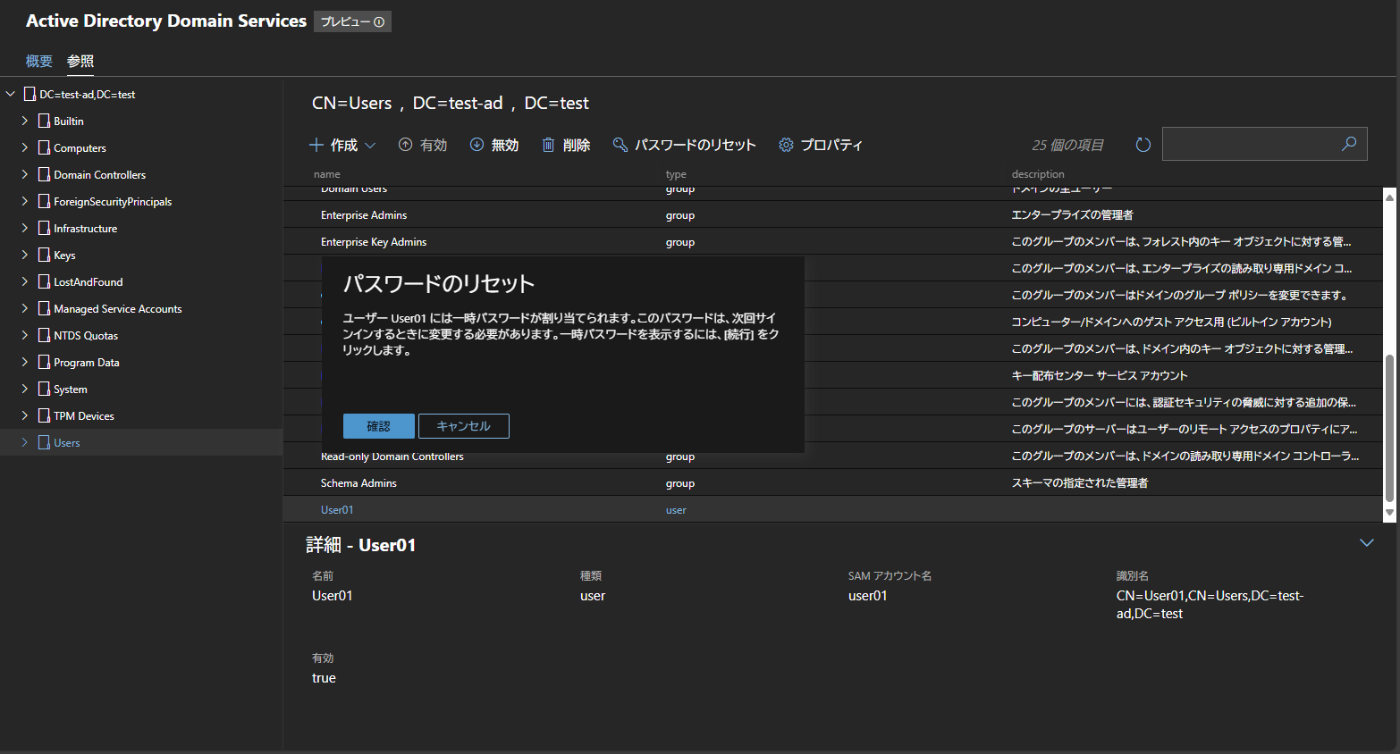This screenshot has width=1400, height=754.
Task: Click the 削除 trash icon
Action: pos(548,145)
